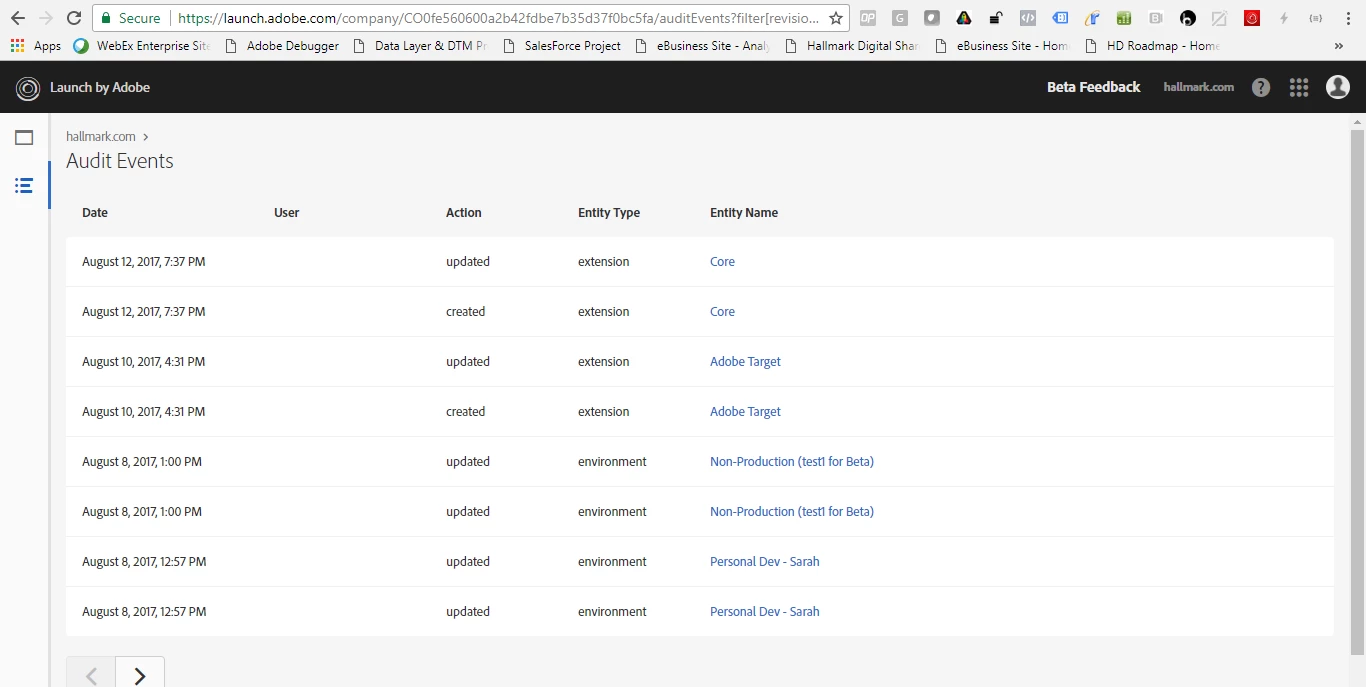
Task: Click the Action column header
Action: point(464,213)
